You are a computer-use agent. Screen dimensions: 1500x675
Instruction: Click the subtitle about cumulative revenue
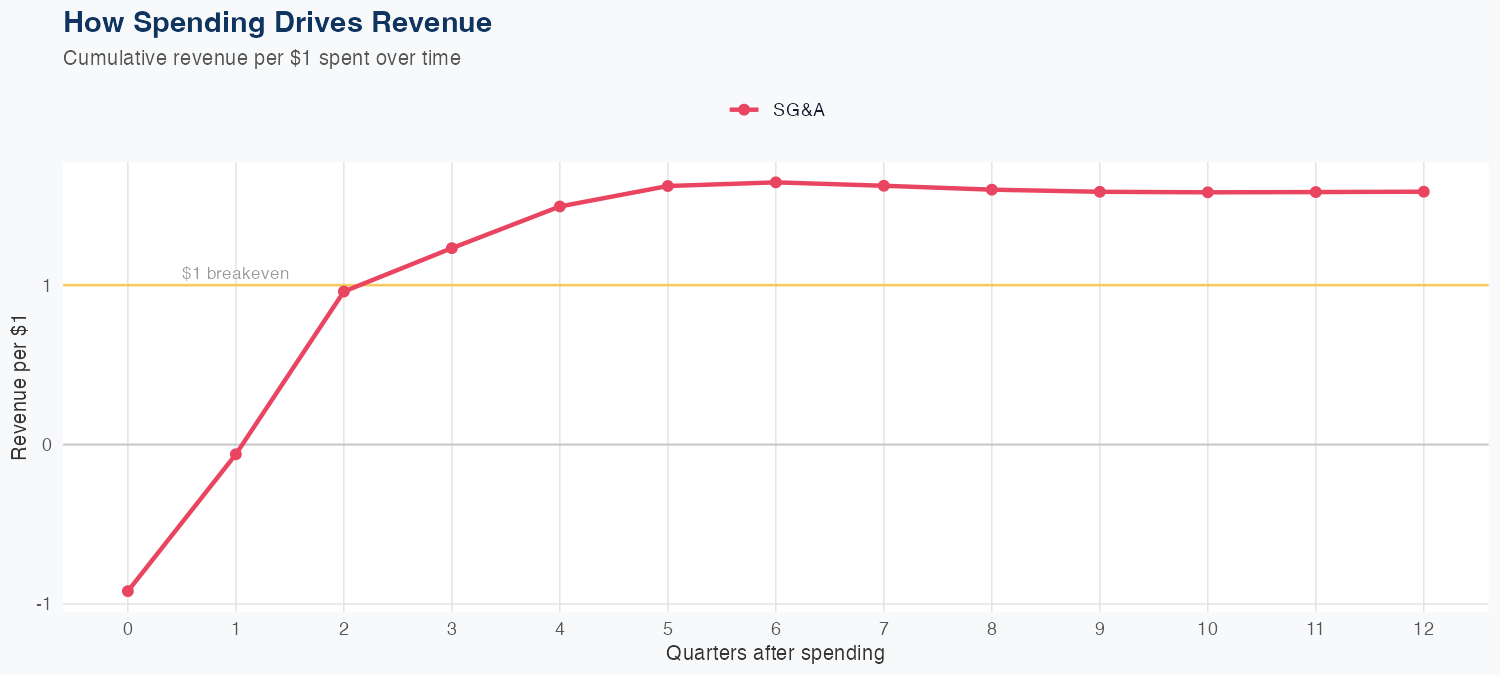[262, 58]
